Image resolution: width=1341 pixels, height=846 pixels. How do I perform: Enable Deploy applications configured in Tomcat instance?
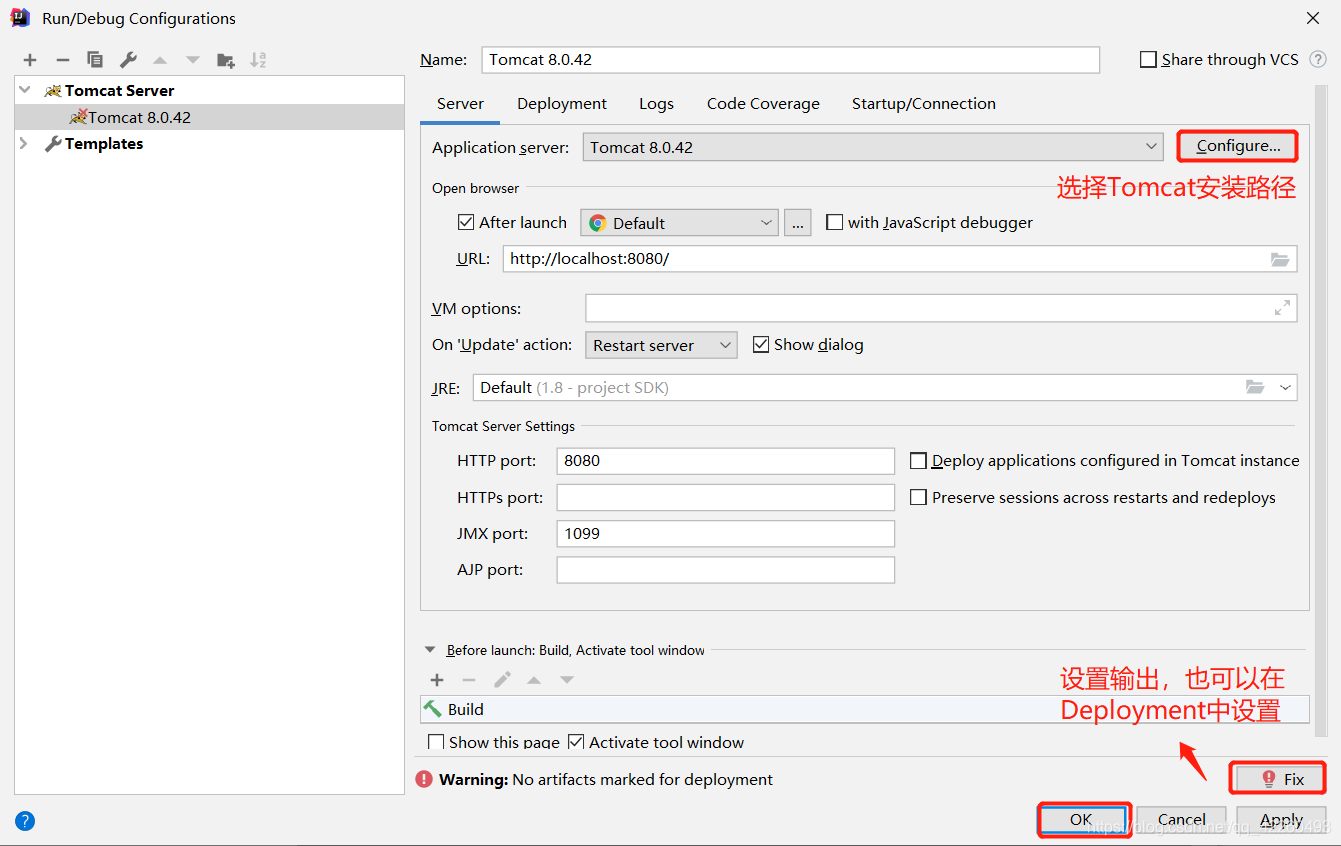[918, 461]
